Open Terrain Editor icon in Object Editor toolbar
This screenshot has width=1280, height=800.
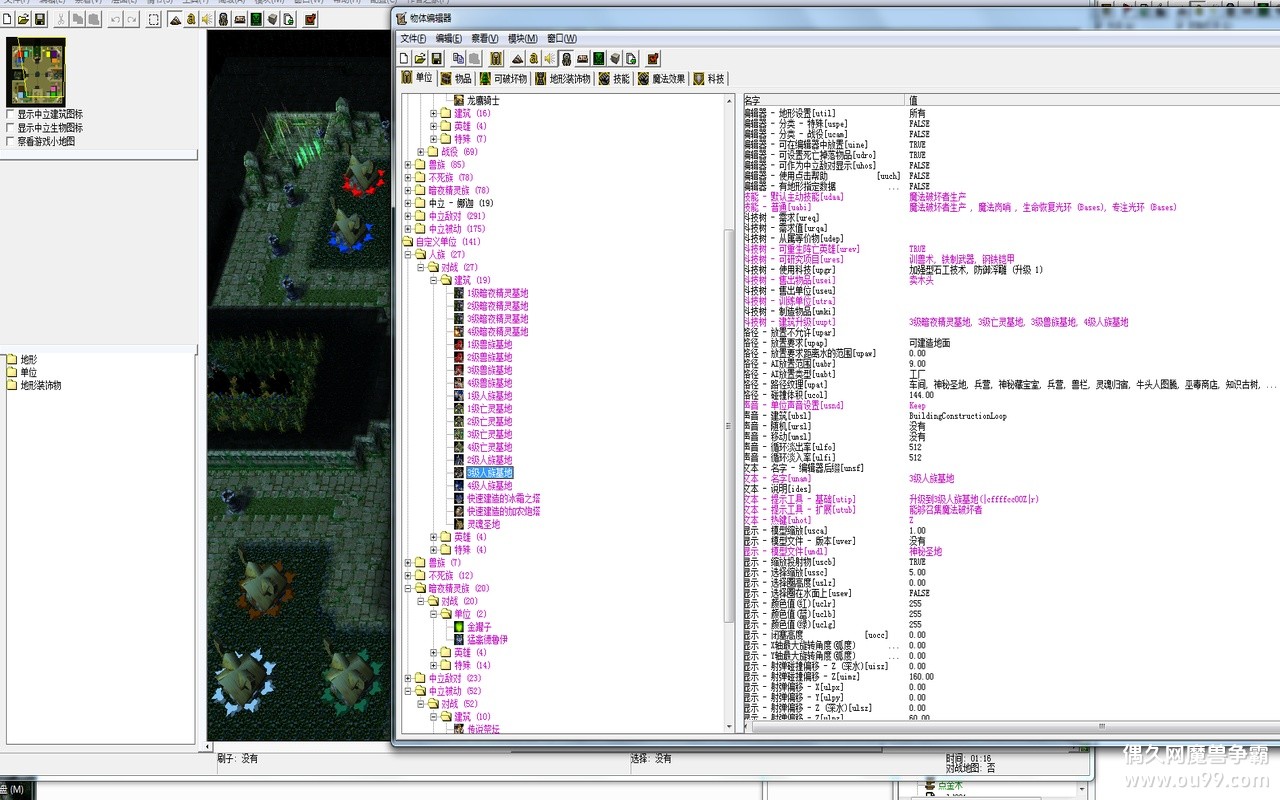[x=518, y=58]
